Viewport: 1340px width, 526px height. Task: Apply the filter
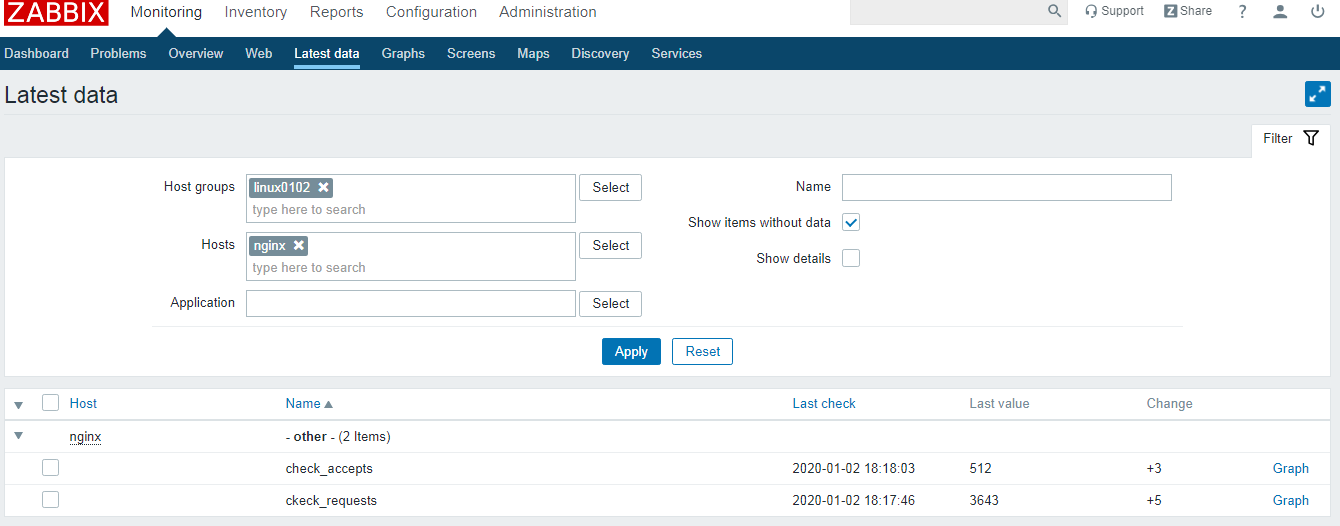[631, 352]
